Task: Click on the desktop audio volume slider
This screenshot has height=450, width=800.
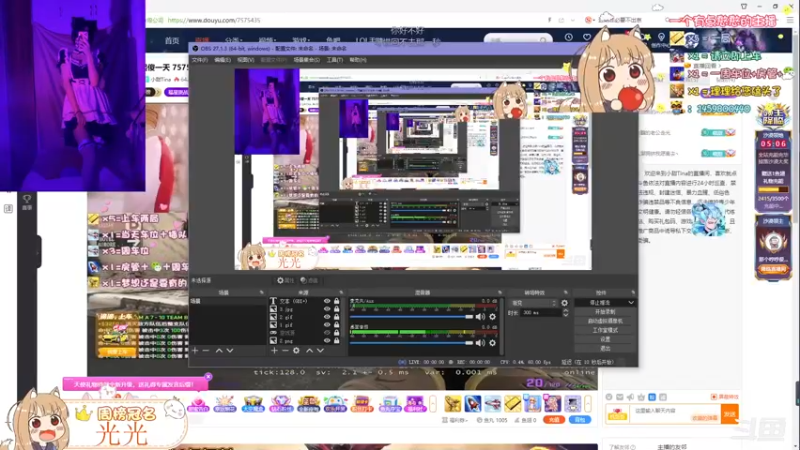Action: pyautogui.click(x=411, y=343)
